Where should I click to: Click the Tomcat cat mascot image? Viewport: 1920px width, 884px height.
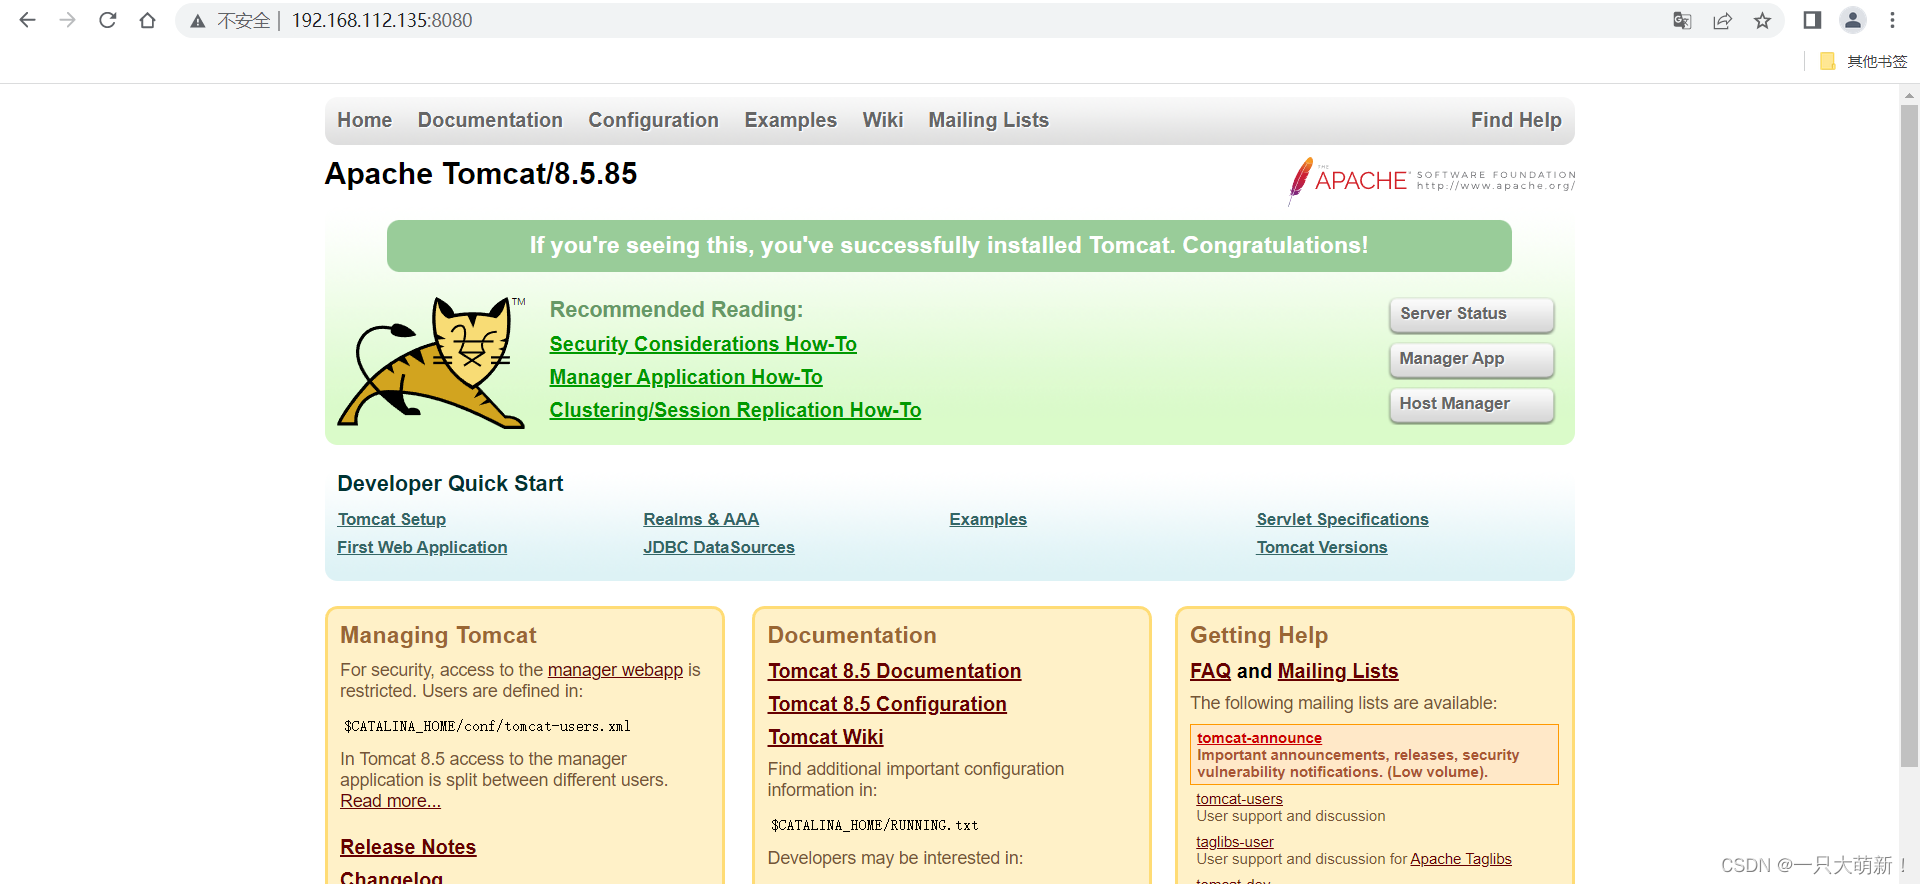(432, 362)
